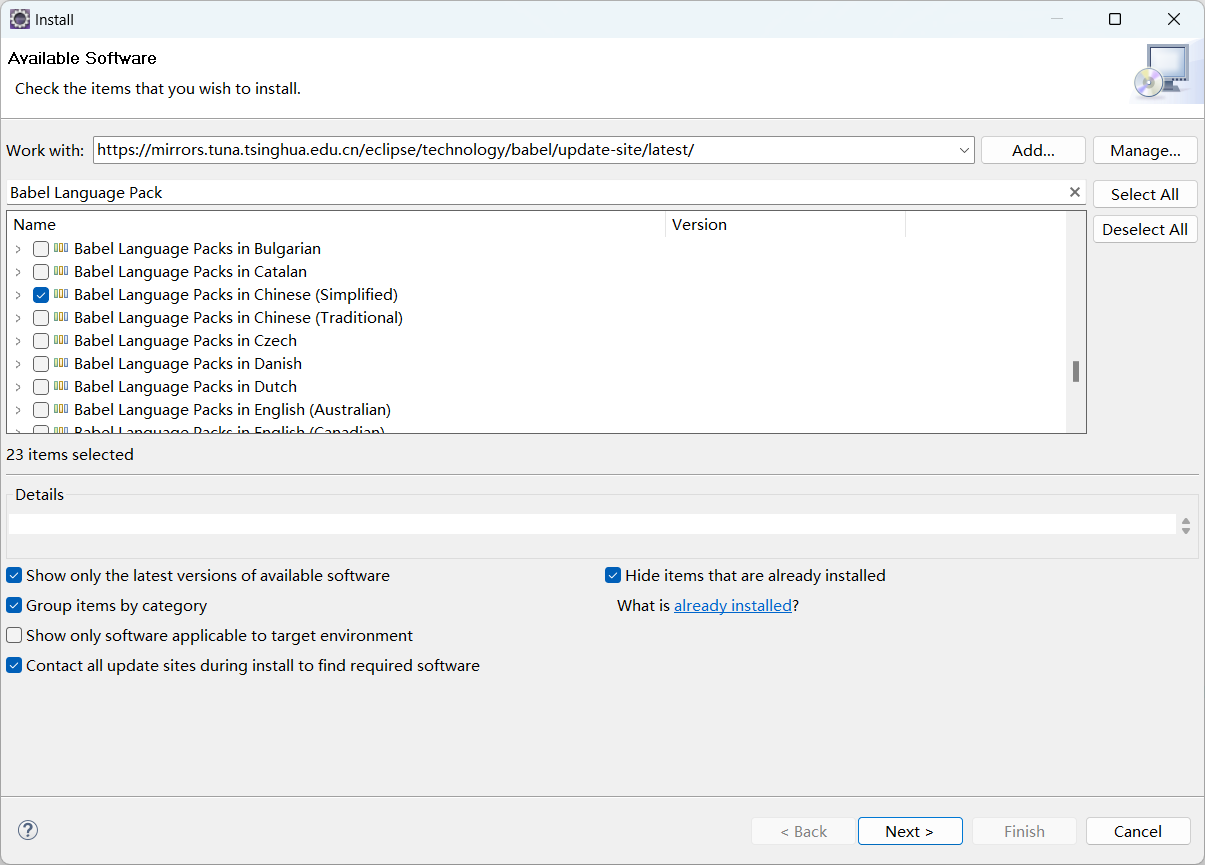Check the Czech language pack checkbox
This screenshot has height=865, width=1205.
[41, 341]
